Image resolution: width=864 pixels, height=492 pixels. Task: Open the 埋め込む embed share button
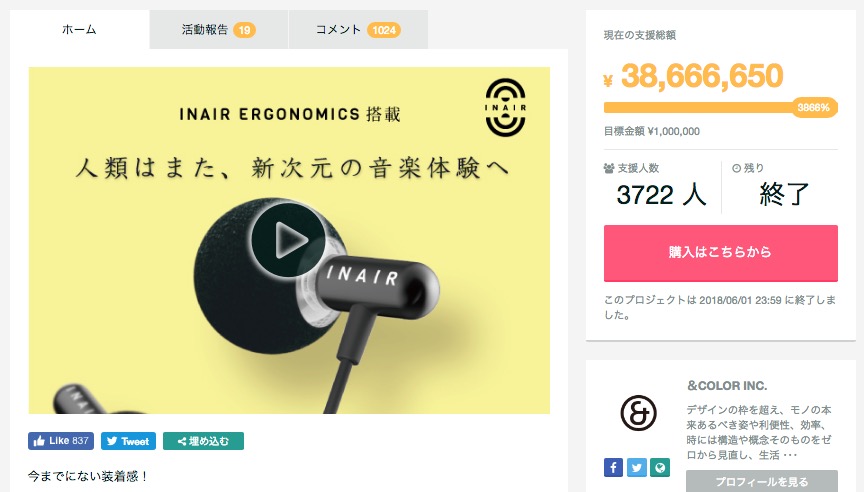203,441
